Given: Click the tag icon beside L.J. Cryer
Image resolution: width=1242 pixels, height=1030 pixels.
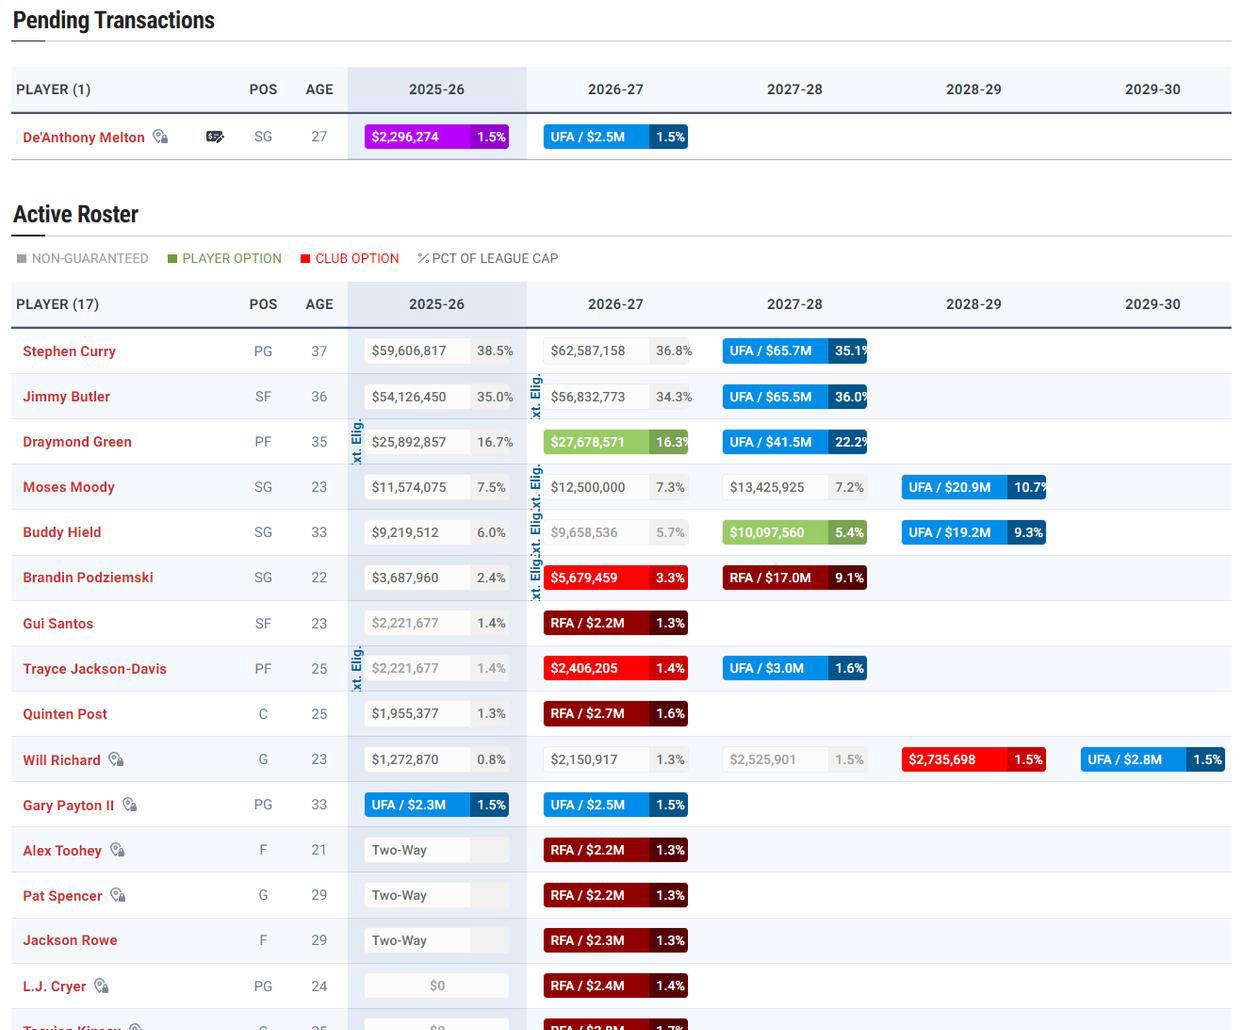Looking at the screenshot, I should [101, 985].
